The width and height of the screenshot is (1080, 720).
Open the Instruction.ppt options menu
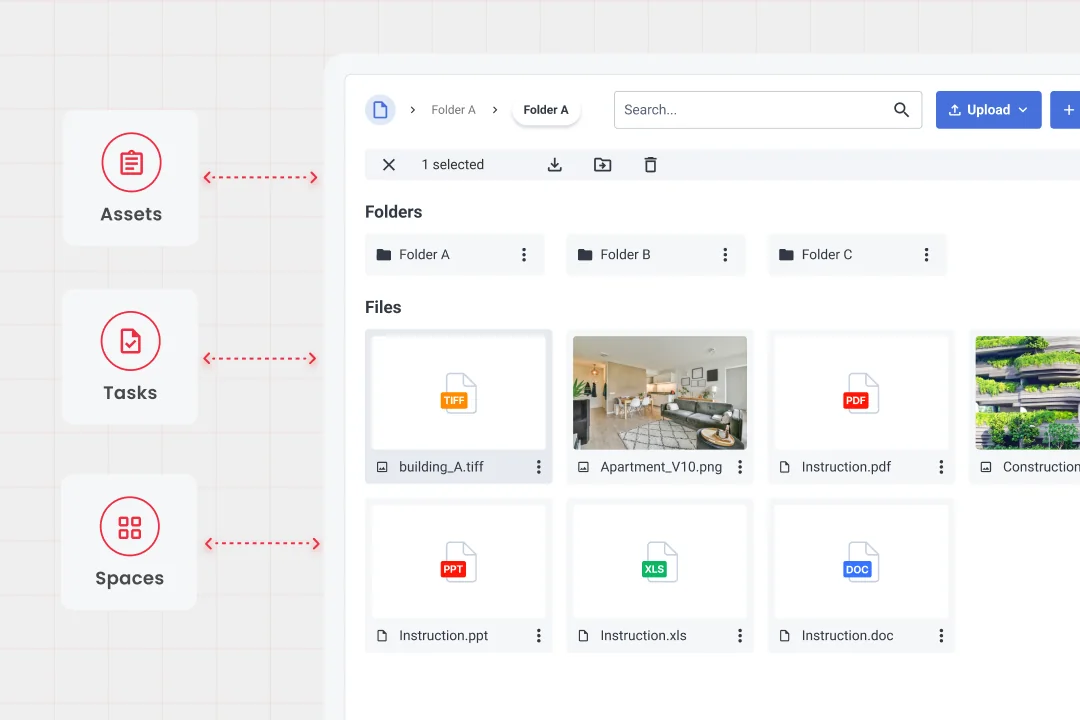pyautogui.click(x=539, y=636)
